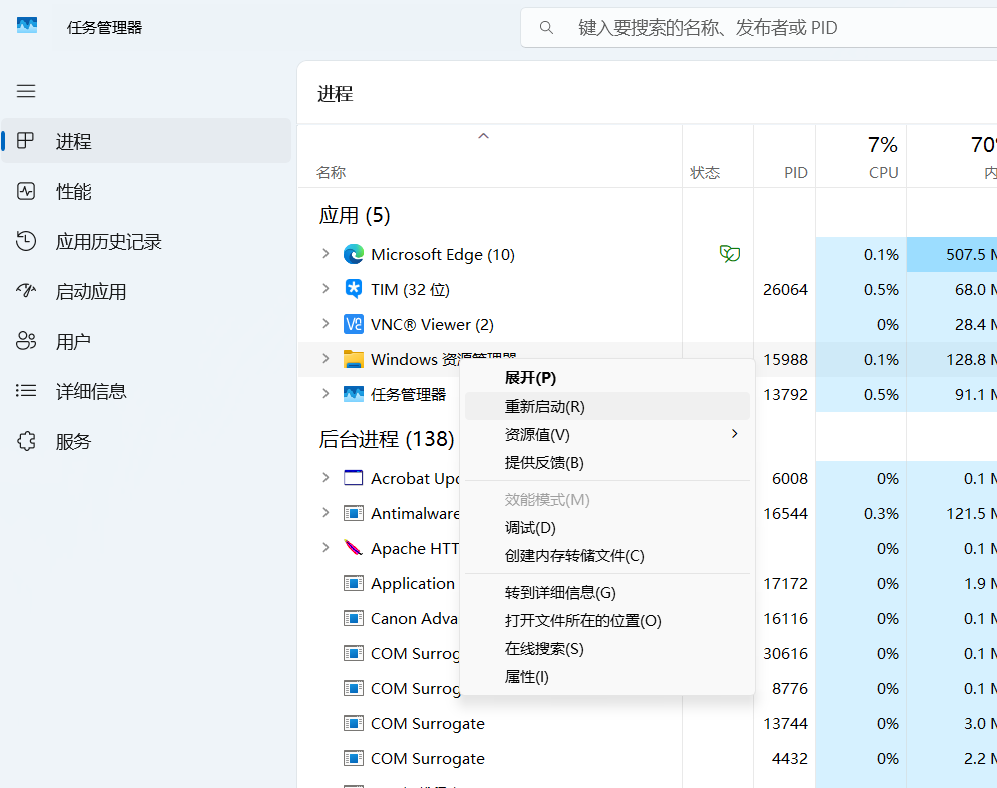Toggle the hamburger navigation menu
The height and width of the screenshot is (788, 997).
pos(26,91)
